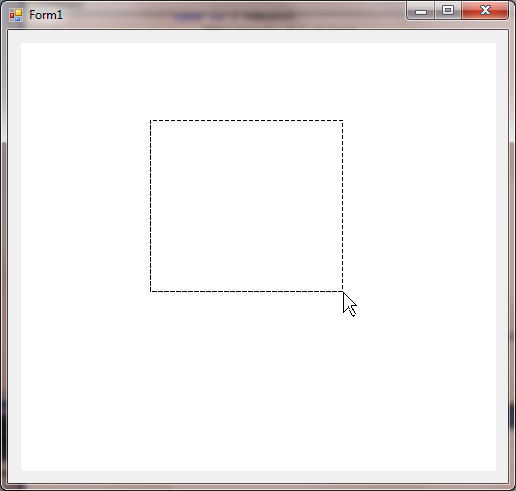Click the top-left corner of the dashed rectangle
516x491 pixels.
(151, 121)
